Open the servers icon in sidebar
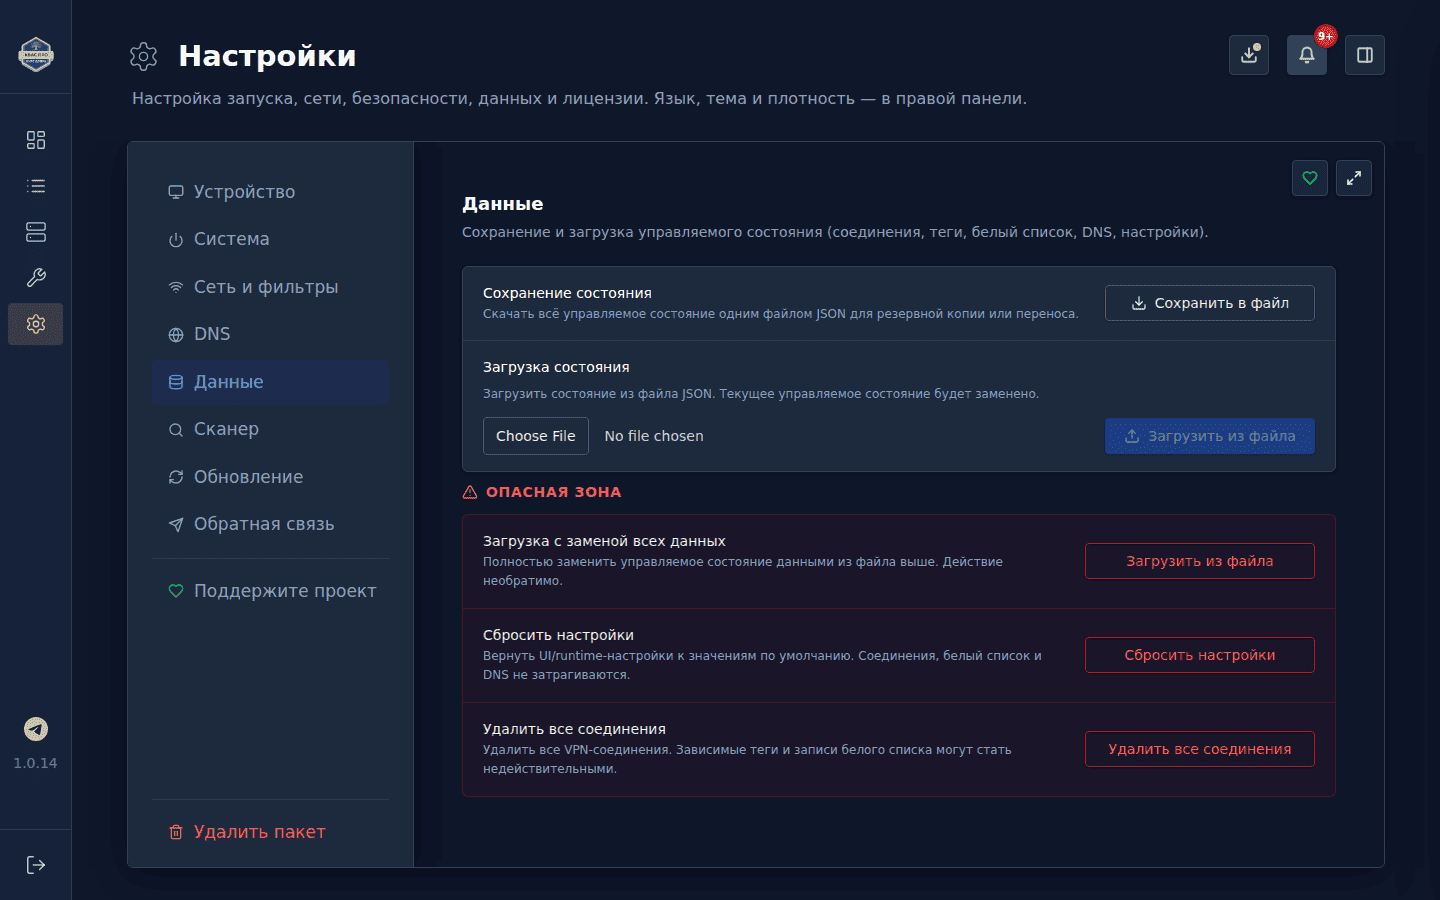The height and width of the screenshot is (900, 1440). click(36, 232)
